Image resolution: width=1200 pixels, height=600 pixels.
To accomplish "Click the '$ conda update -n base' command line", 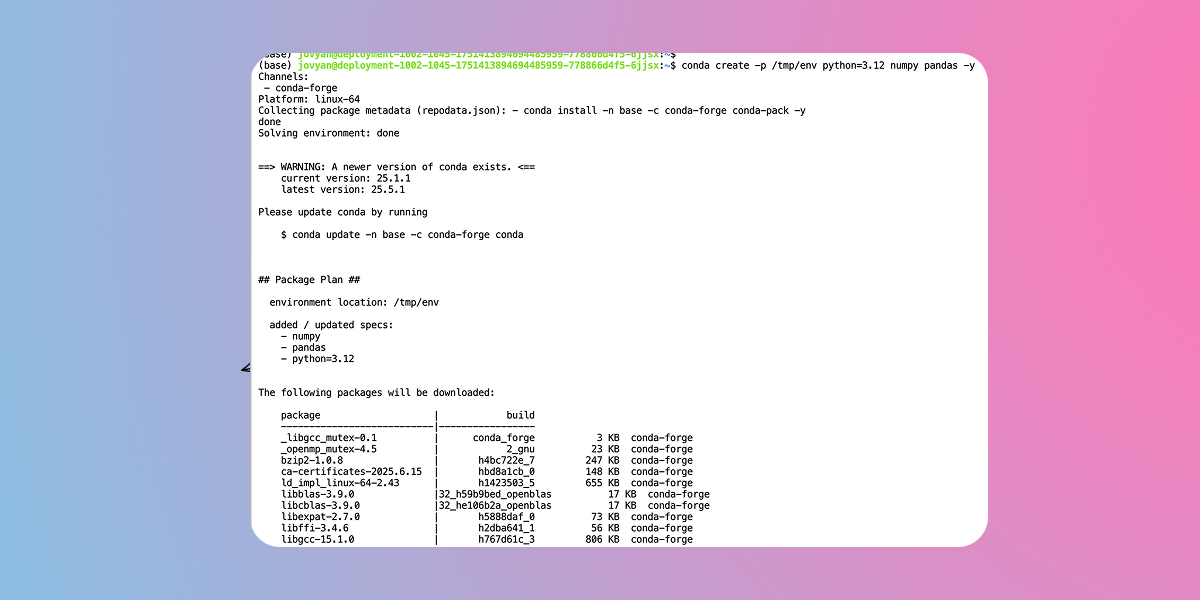I will point(402,235).
